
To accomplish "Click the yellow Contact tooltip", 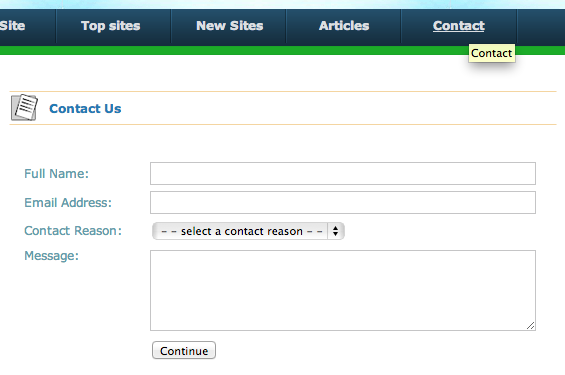I will click(491, 53).
